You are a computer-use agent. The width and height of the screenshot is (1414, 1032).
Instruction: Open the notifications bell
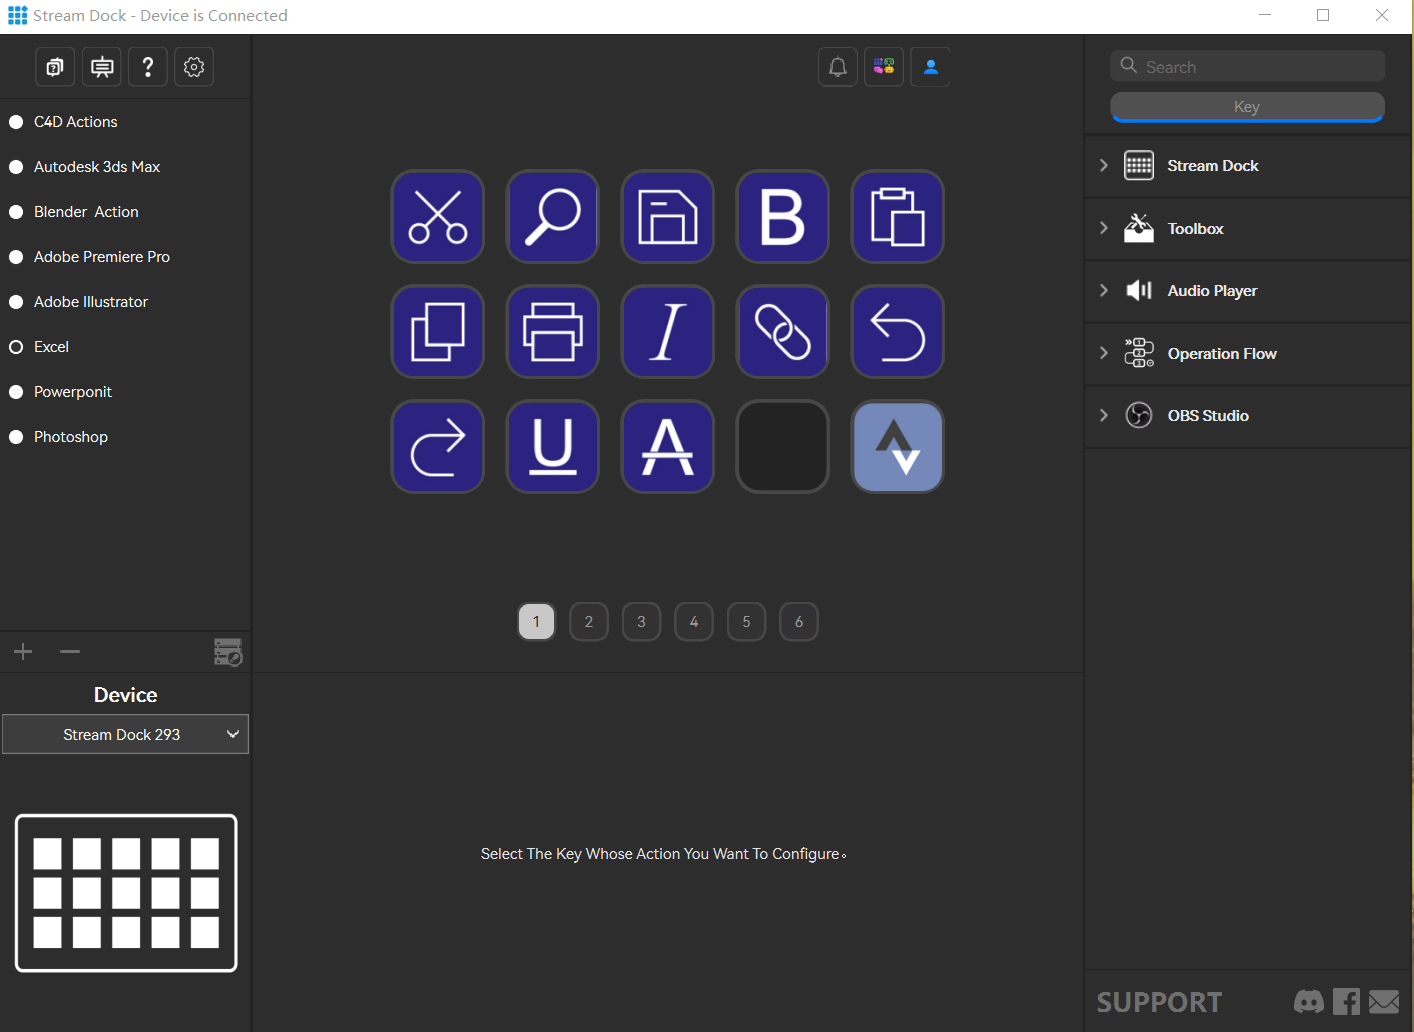[x=838, y=67]
